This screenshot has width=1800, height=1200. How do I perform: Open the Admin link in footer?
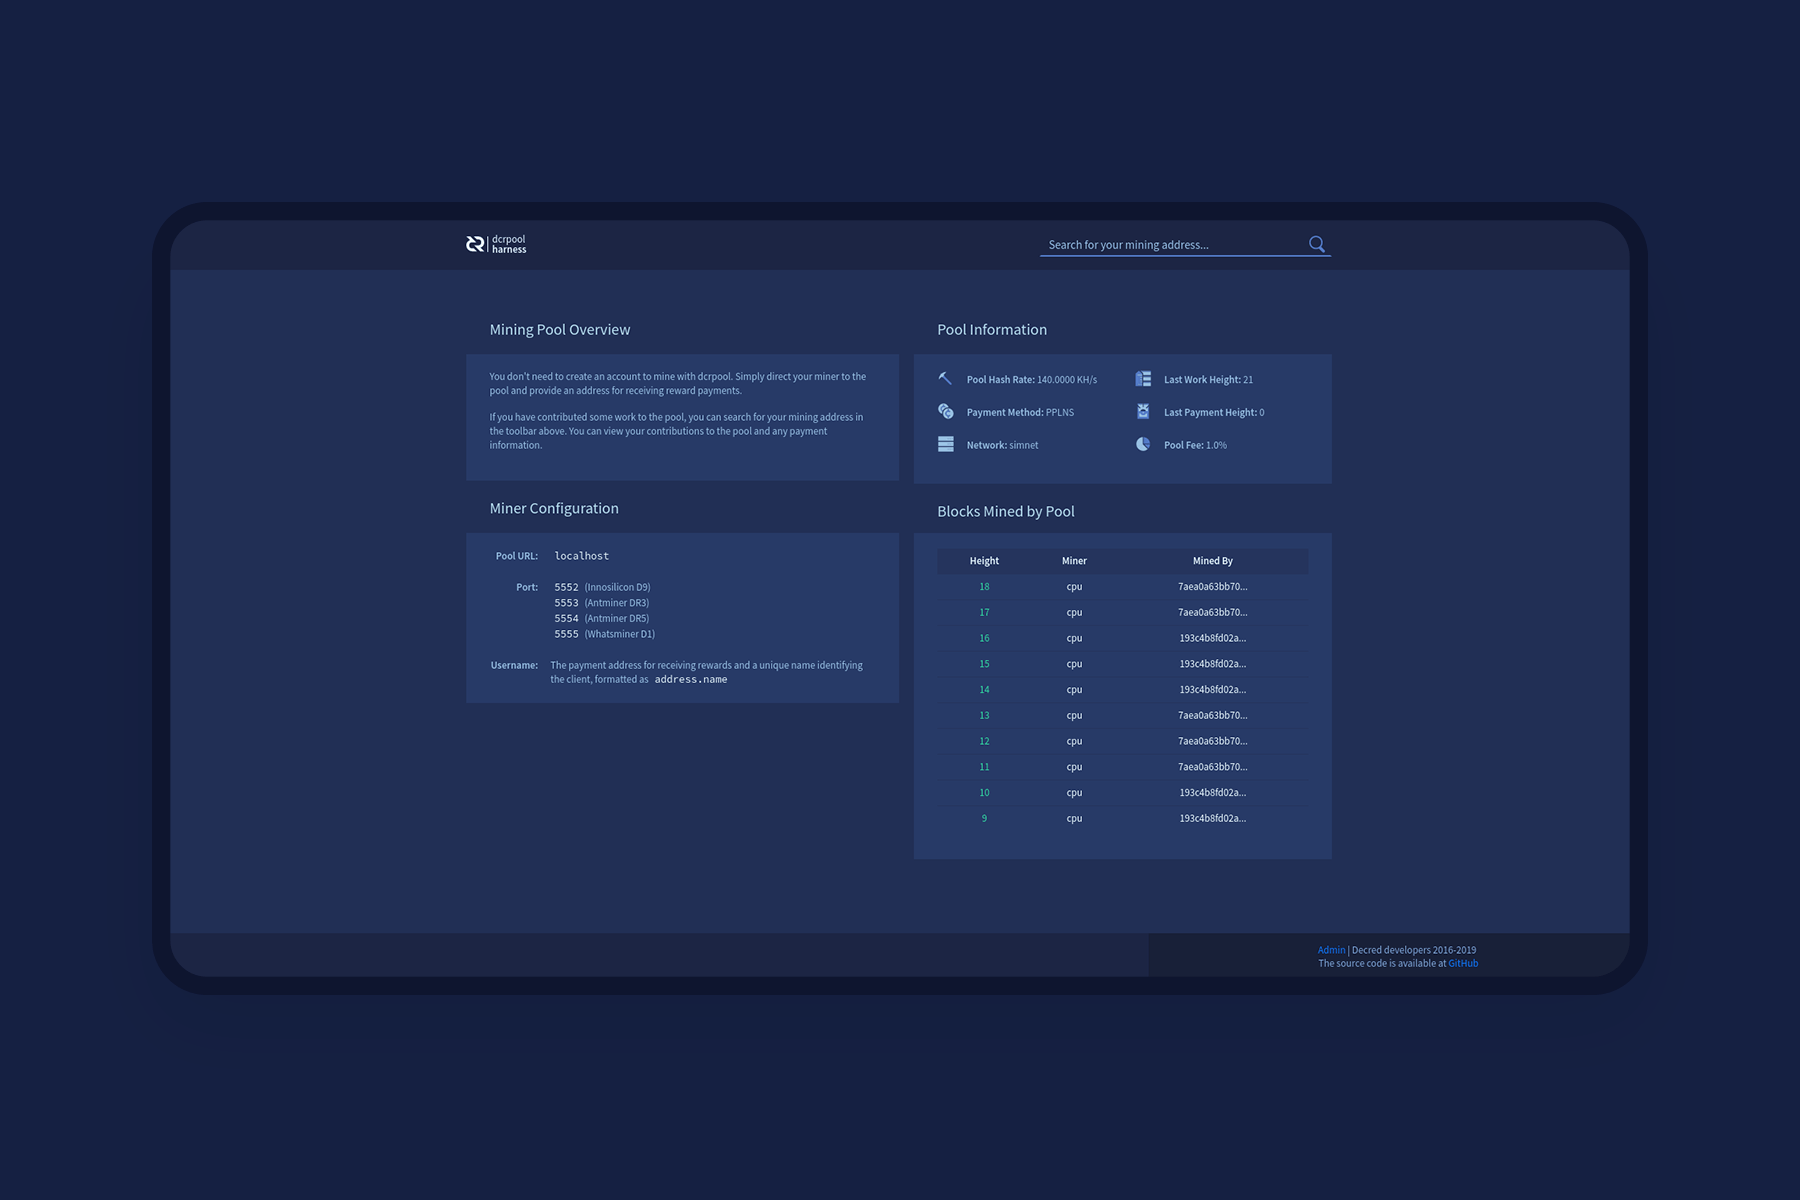click(1331, 950)
